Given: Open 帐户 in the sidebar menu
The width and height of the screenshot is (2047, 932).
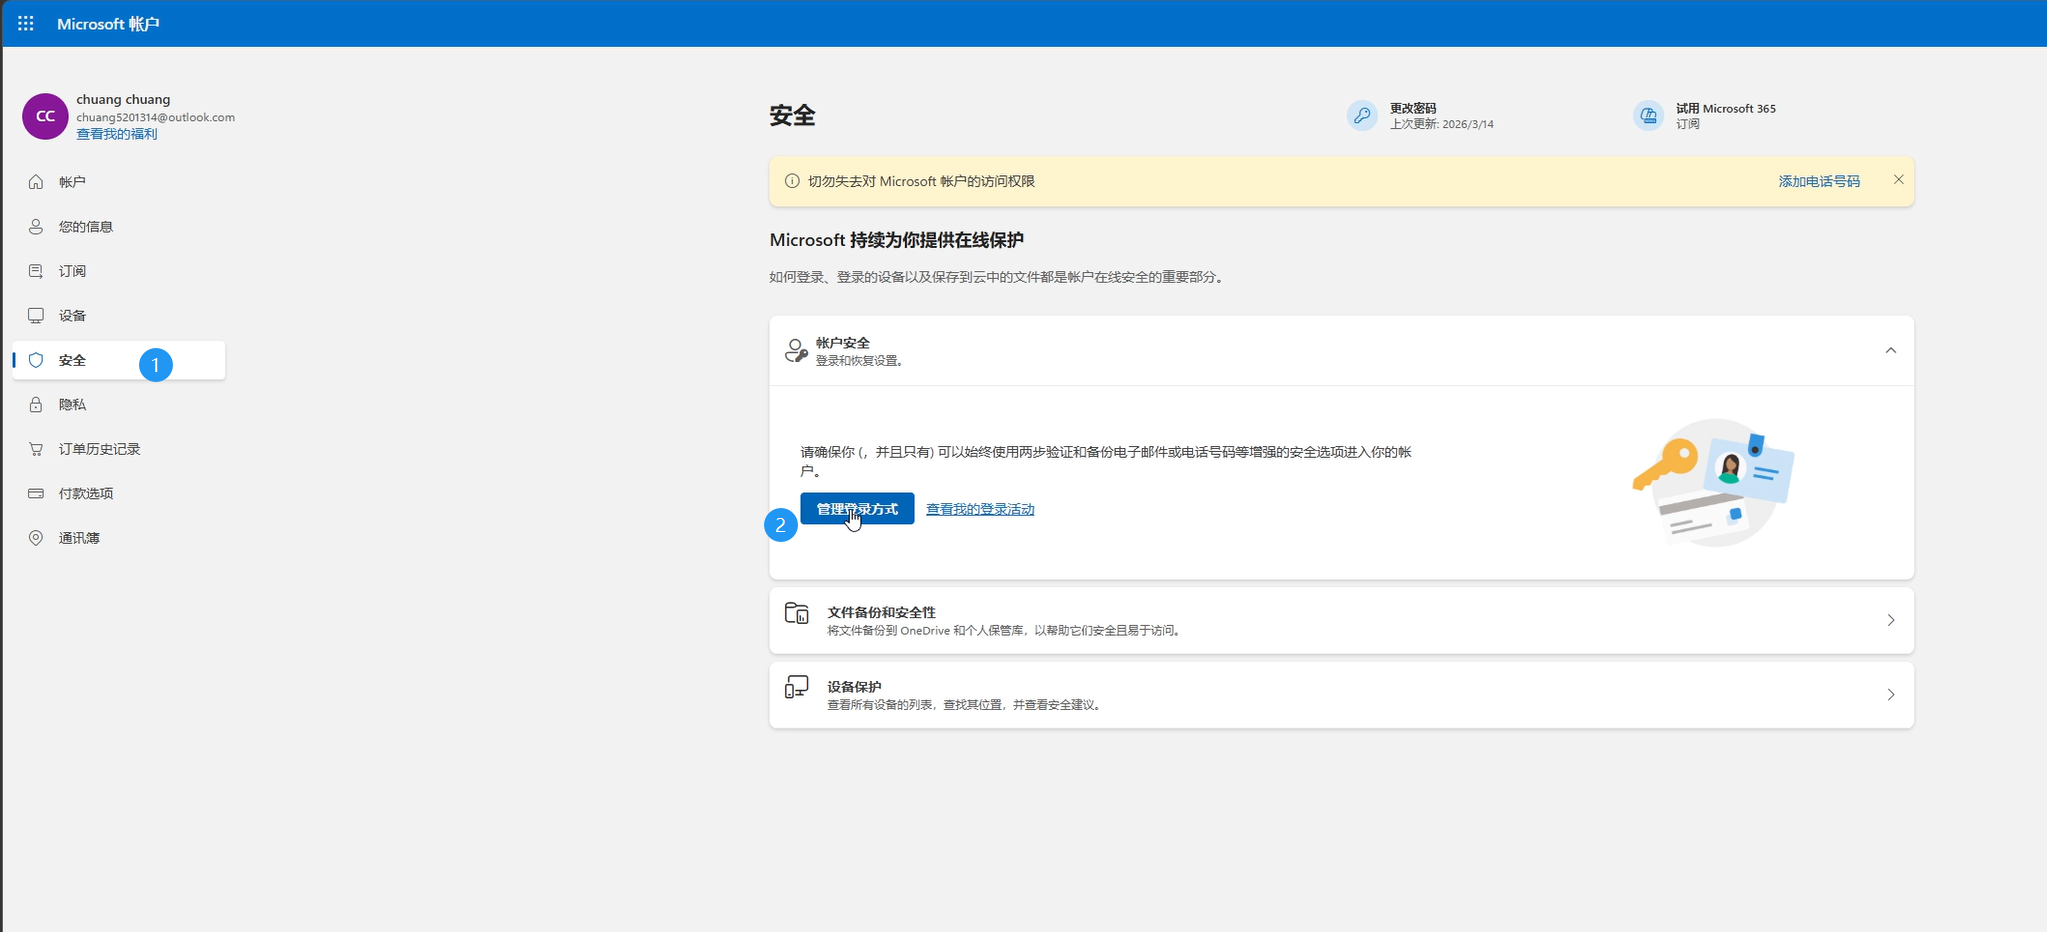Looking at the screenshot, I should click(x=72, y=182).
